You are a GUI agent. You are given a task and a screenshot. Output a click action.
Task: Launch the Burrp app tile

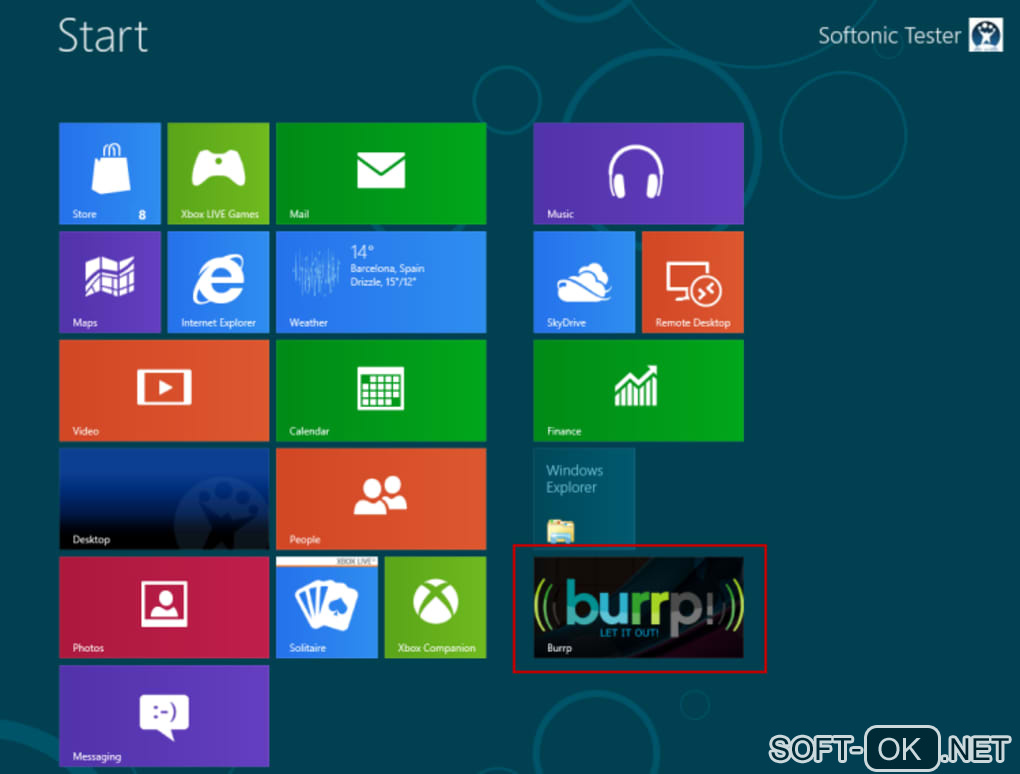pos(638,607)
